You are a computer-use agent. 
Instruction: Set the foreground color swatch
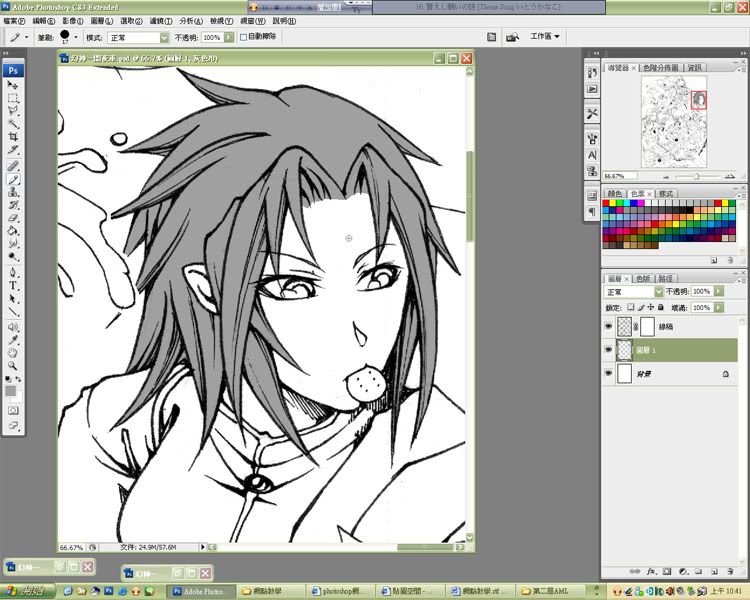point(10,391)
